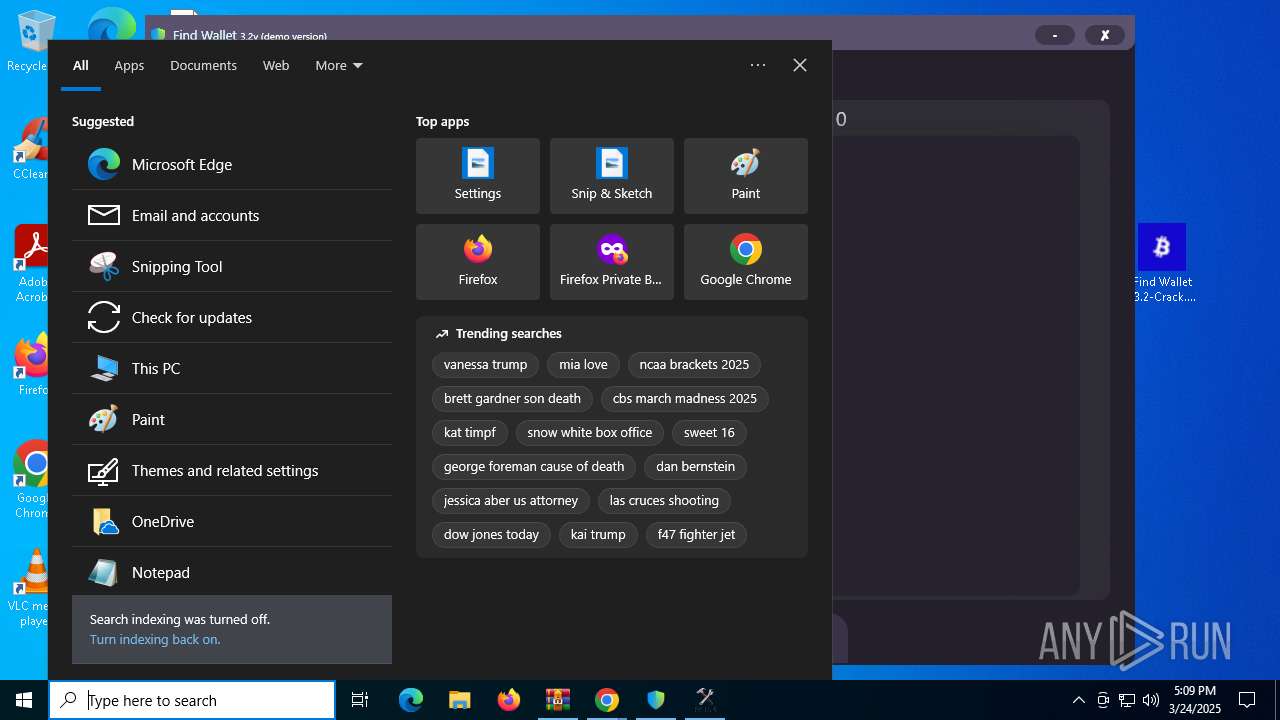Screen dimensions: 1280x720
Task: Click the Windows Start button
Action: tap(24, 700)
